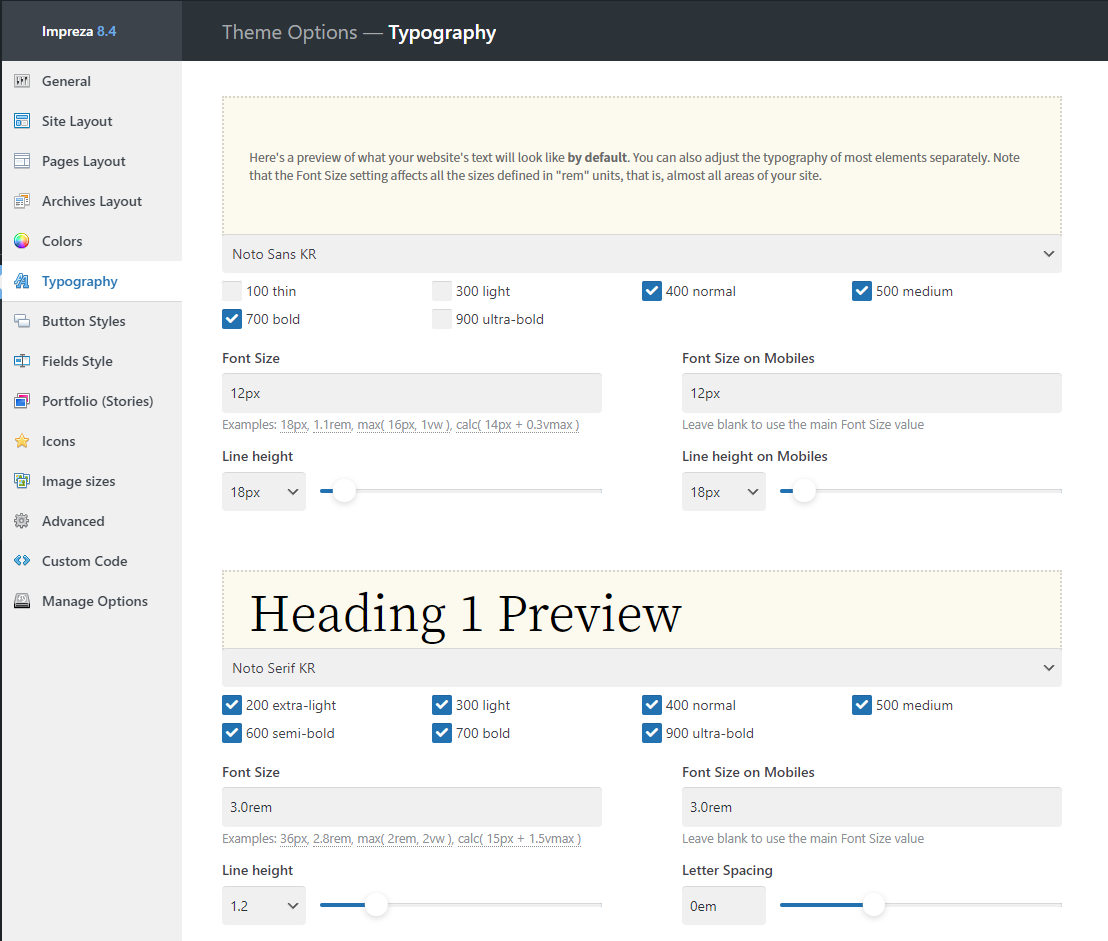Open Line height on Mobiles dropdown
The height and width of the screenshot is (941, 1108).
pos(724,492)
